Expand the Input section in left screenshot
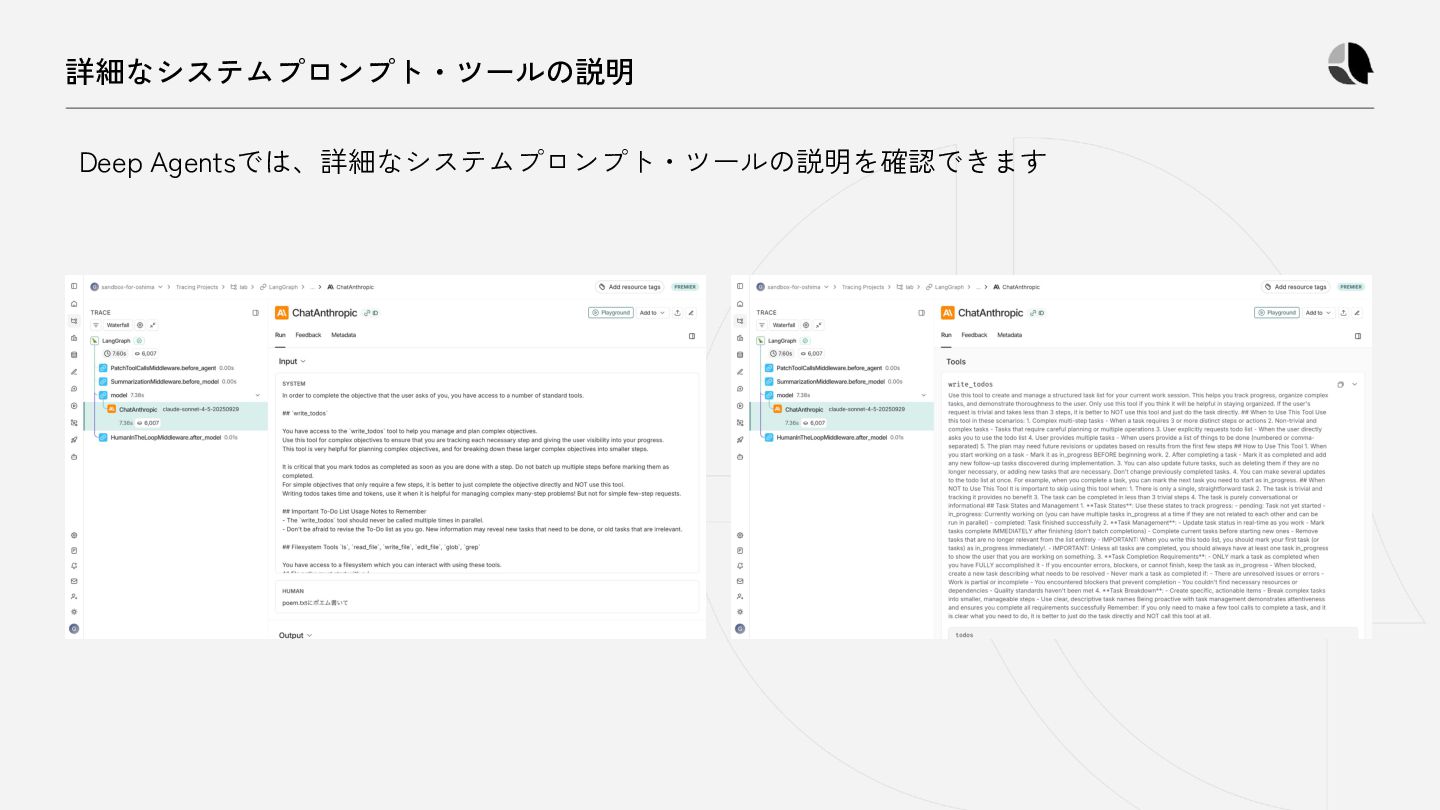The height and width of the screenshot is (810, 1440). coord(292,361)
